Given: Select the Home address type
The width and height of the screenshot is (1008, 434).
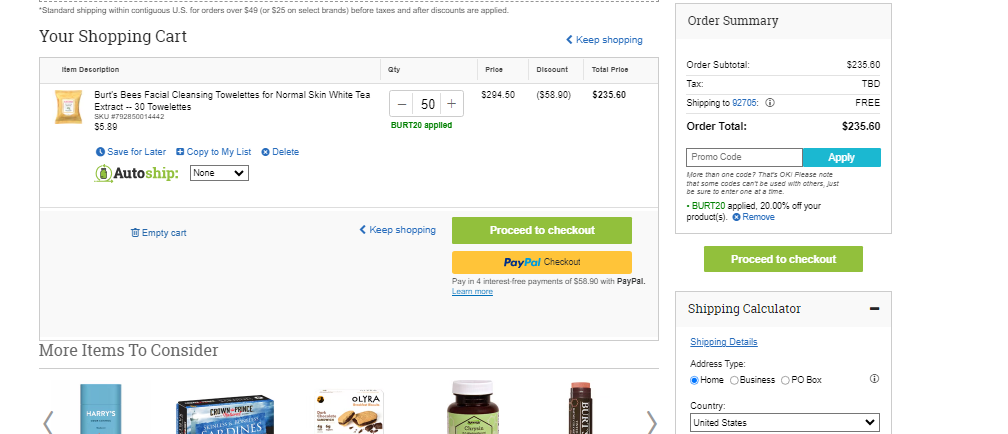Looking at the screenshot, I should tap(694, 380).
